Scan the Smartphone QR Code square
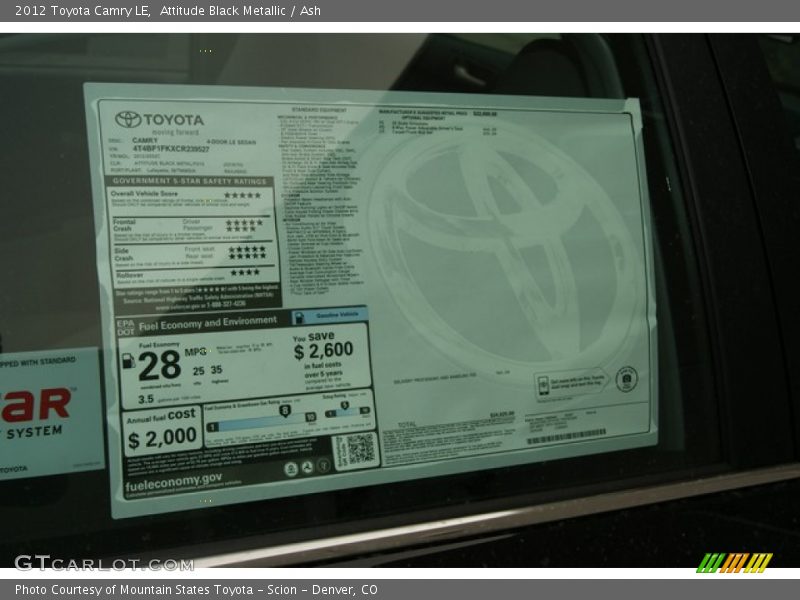 (x=360, y=450)
